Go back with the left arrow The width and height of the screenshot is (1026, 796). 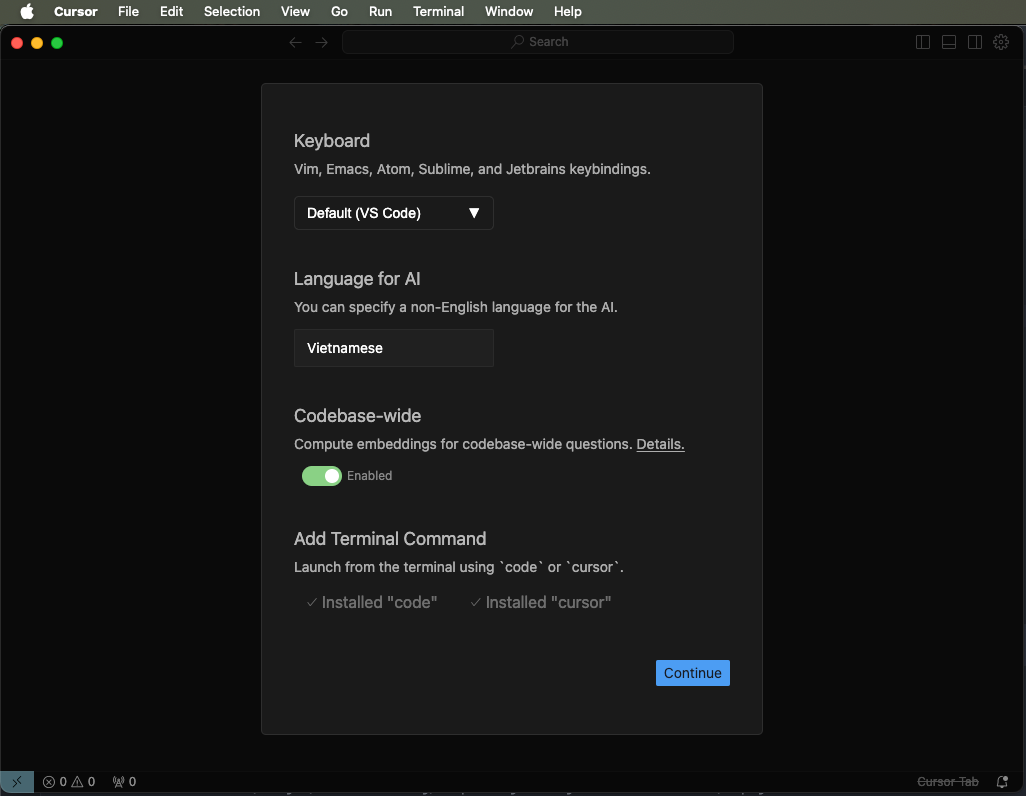tap(295, 42)
